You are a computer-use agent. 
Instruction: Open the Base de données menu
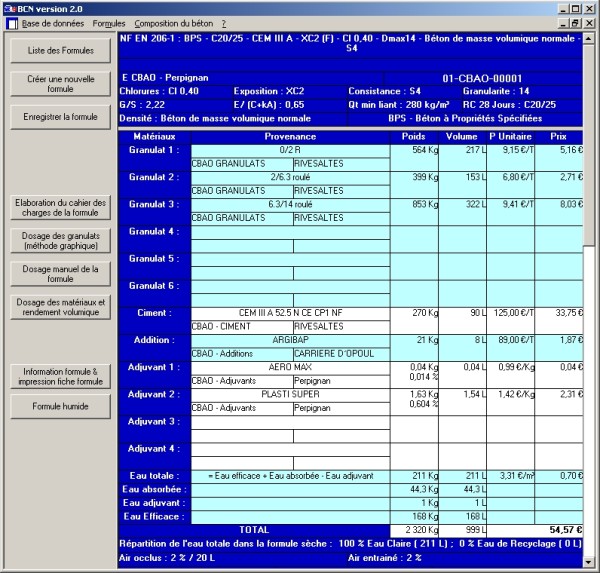53,22
